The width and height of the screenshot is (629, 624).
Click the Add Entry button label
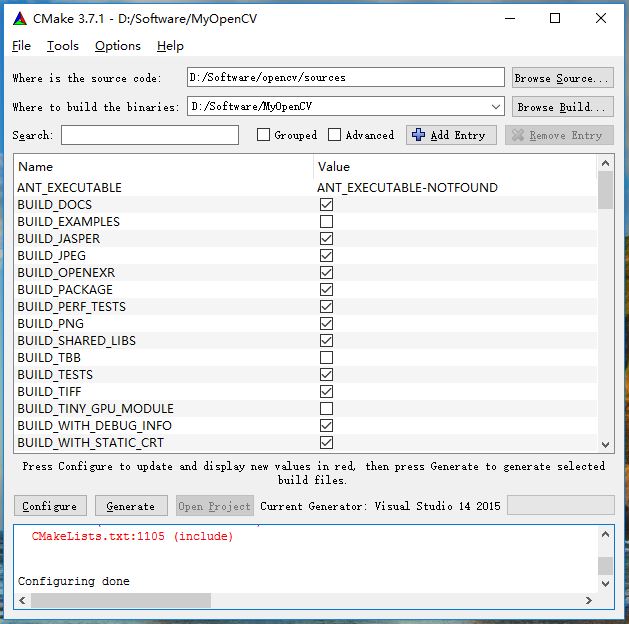point(458,135)
